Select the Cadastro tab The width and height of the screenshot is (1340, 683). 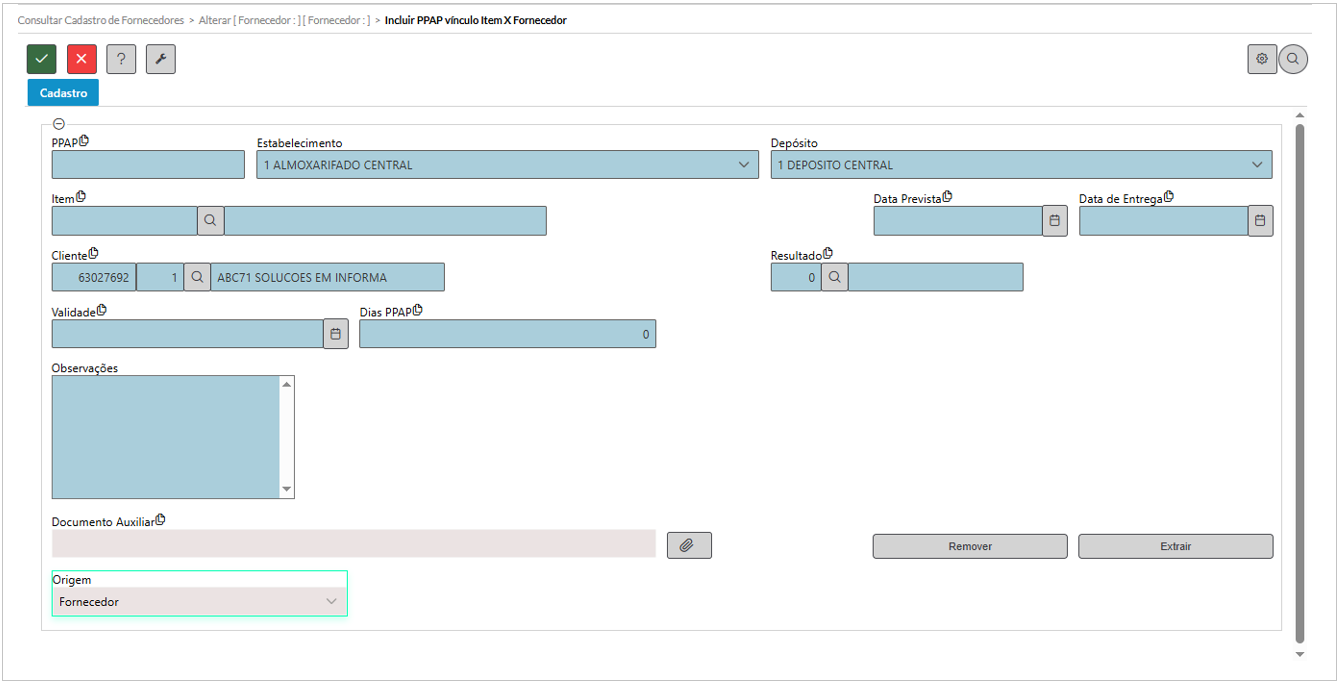63,93
